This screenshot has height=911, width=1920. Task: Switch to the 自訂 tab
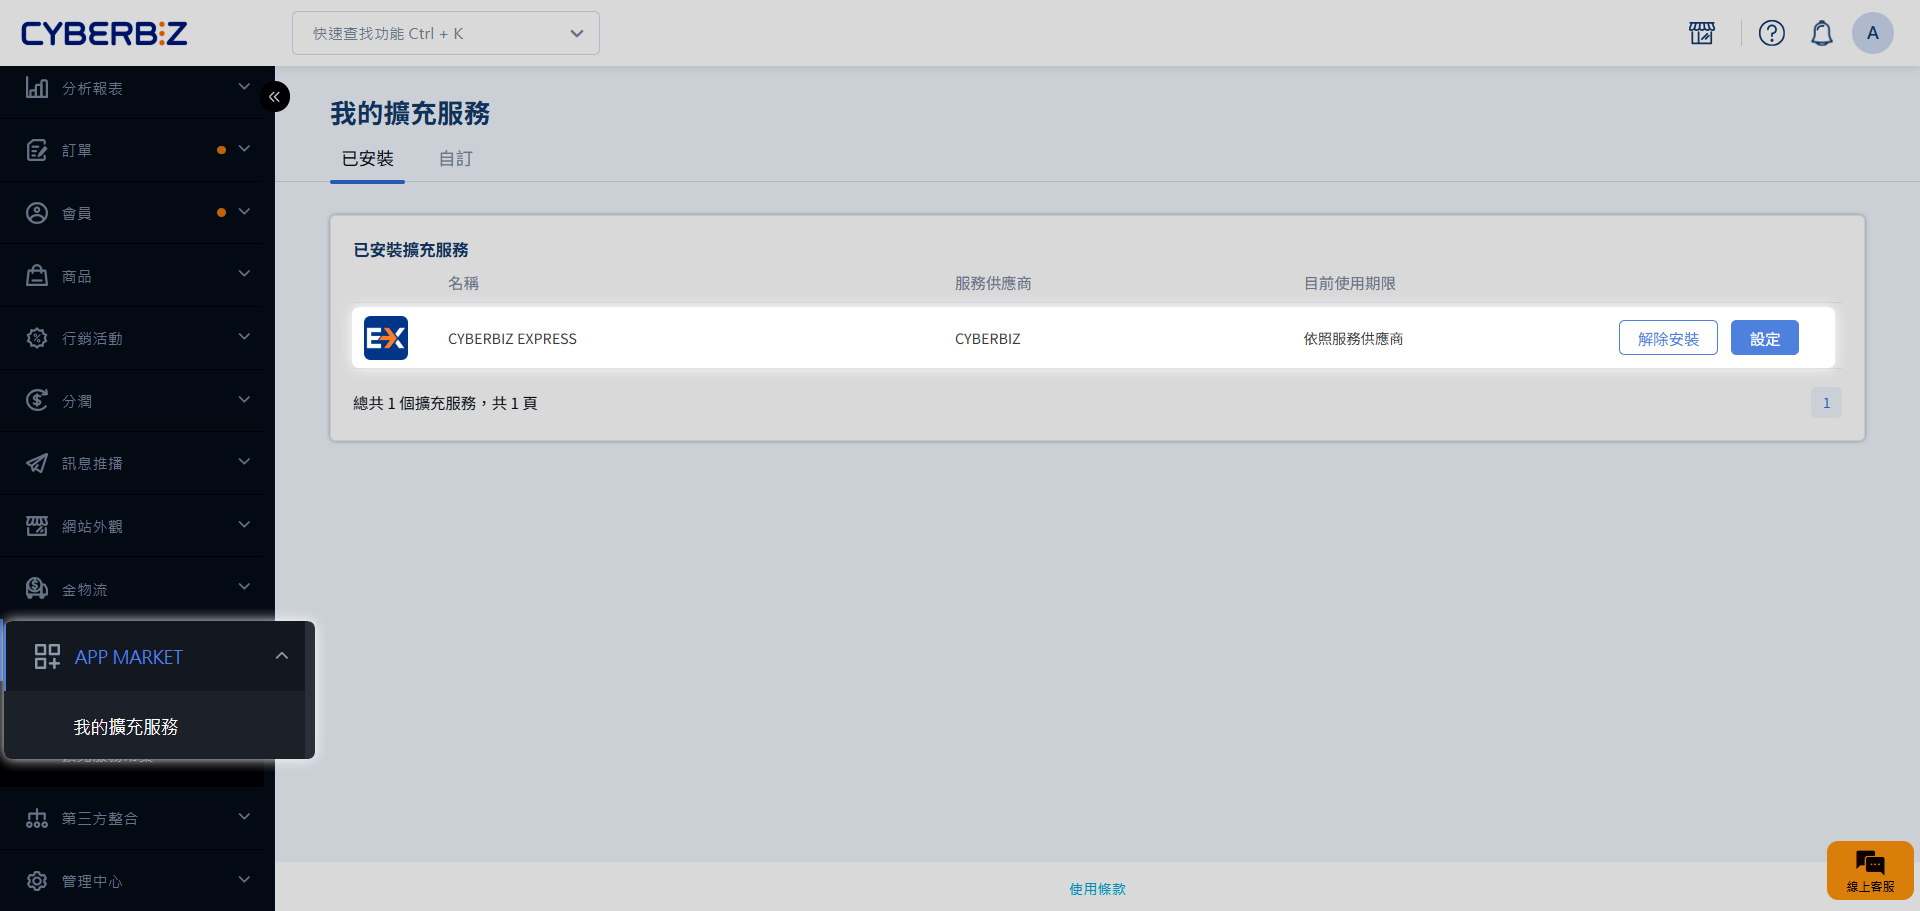point(455,159)
